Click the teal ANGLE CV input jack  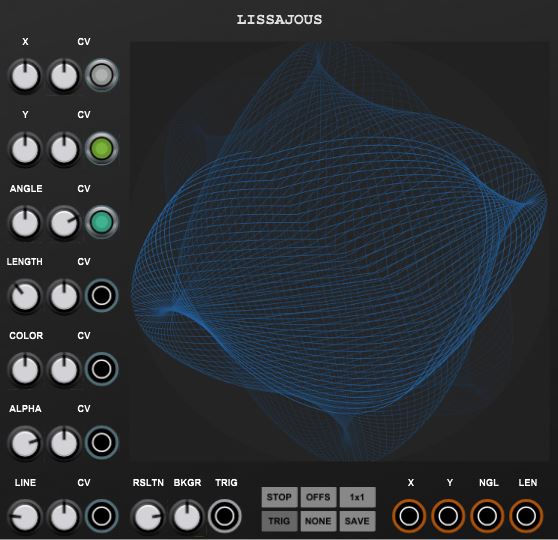point(102,222)
